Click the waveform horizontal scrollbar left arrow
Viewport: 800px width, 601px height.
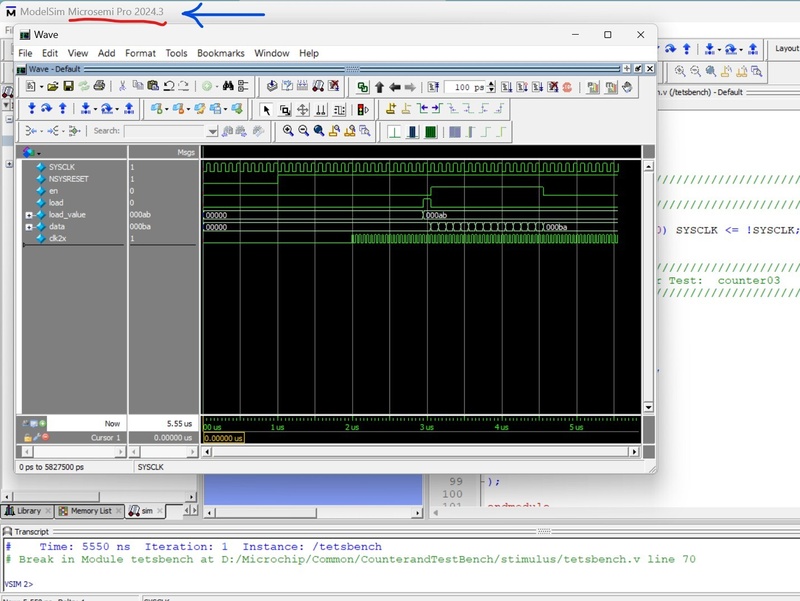coord(207,451)
